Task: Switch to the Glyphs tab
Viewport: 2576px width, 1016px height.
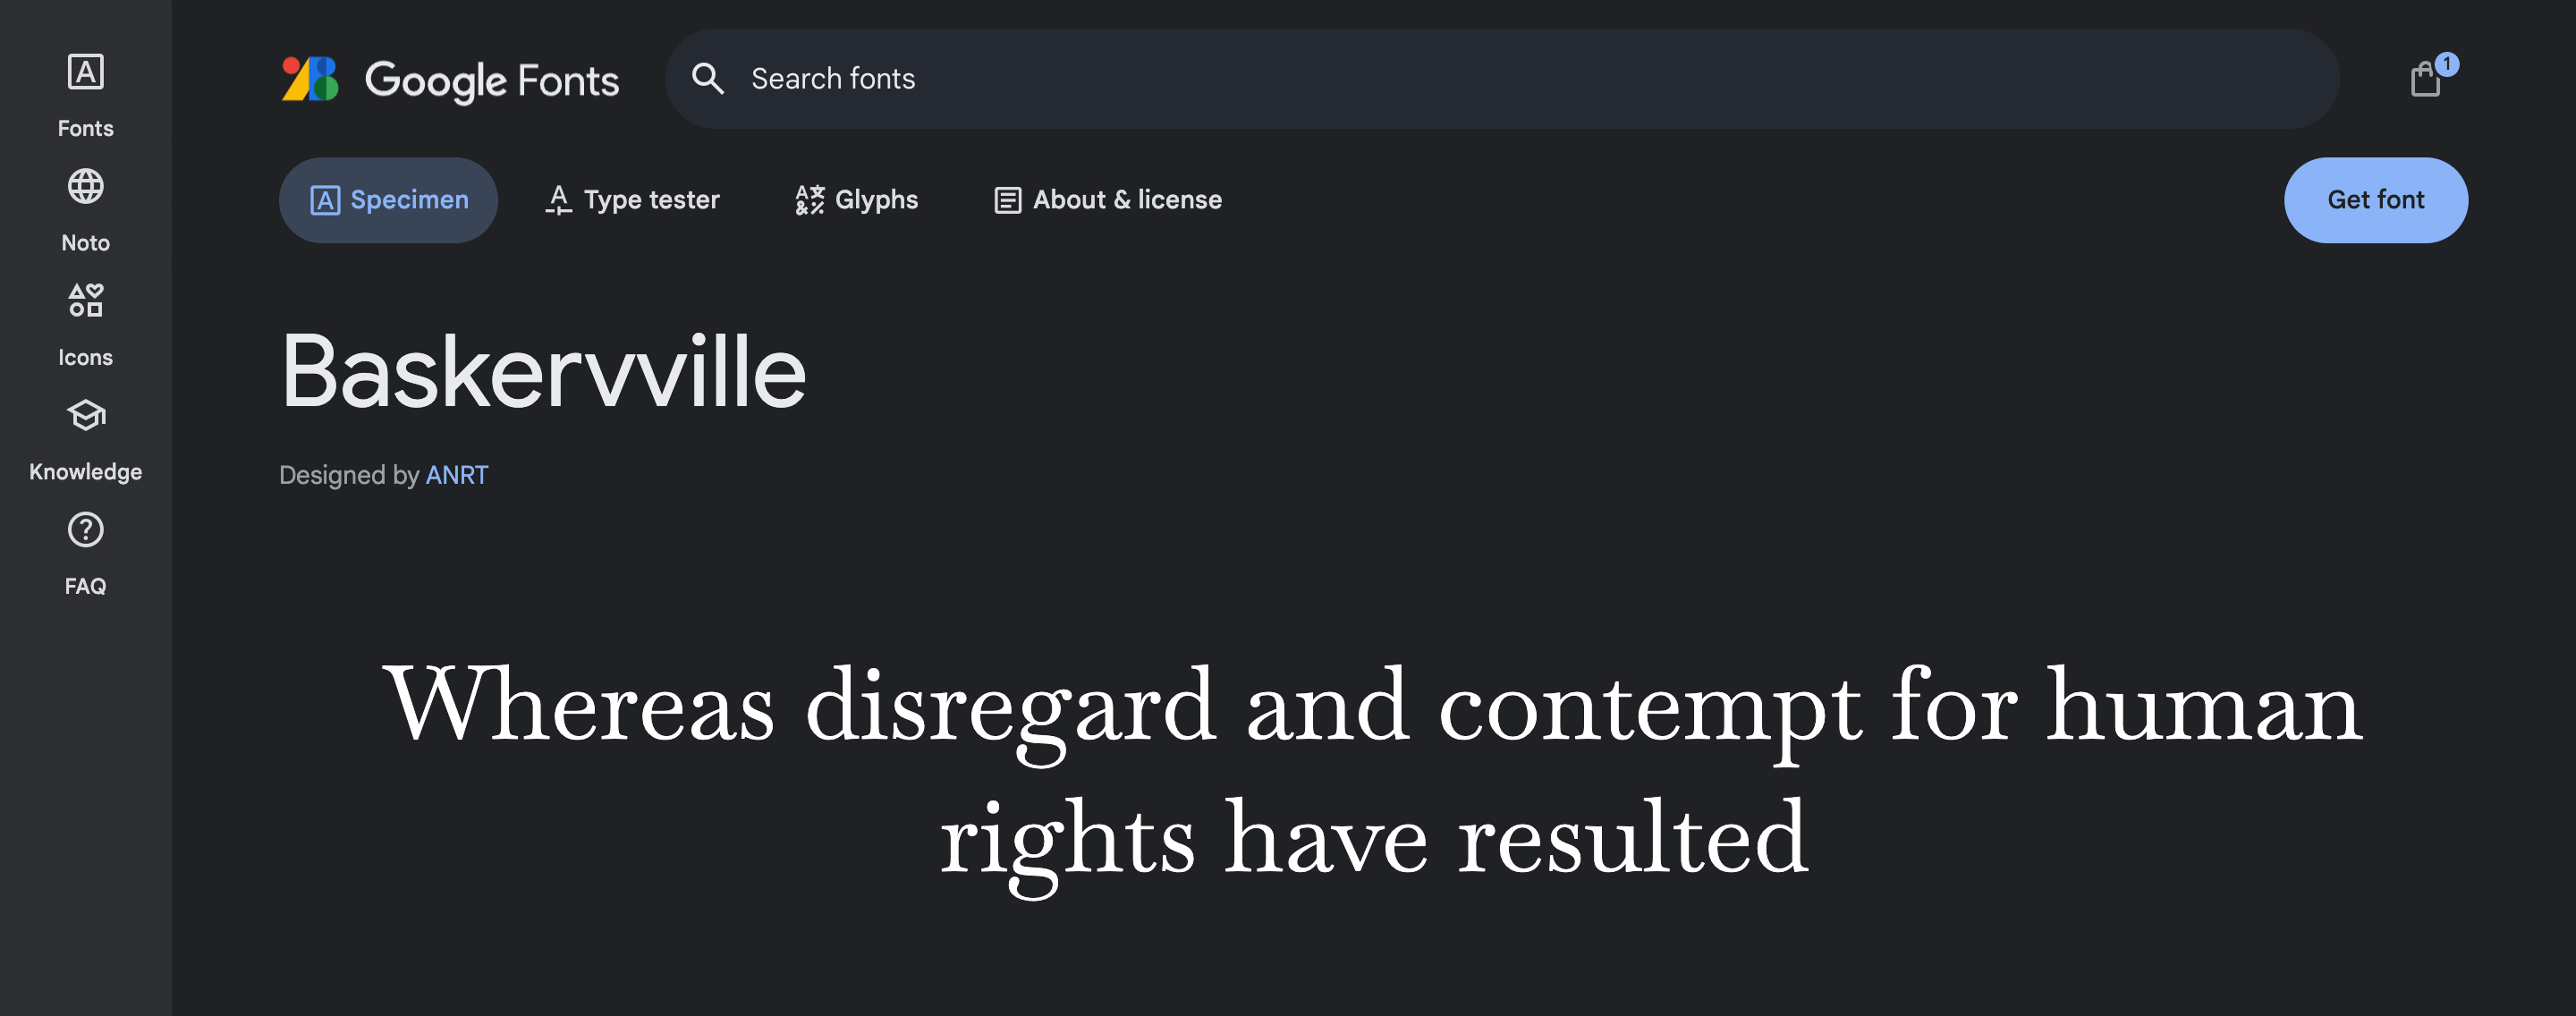Action: pos(856,200)
